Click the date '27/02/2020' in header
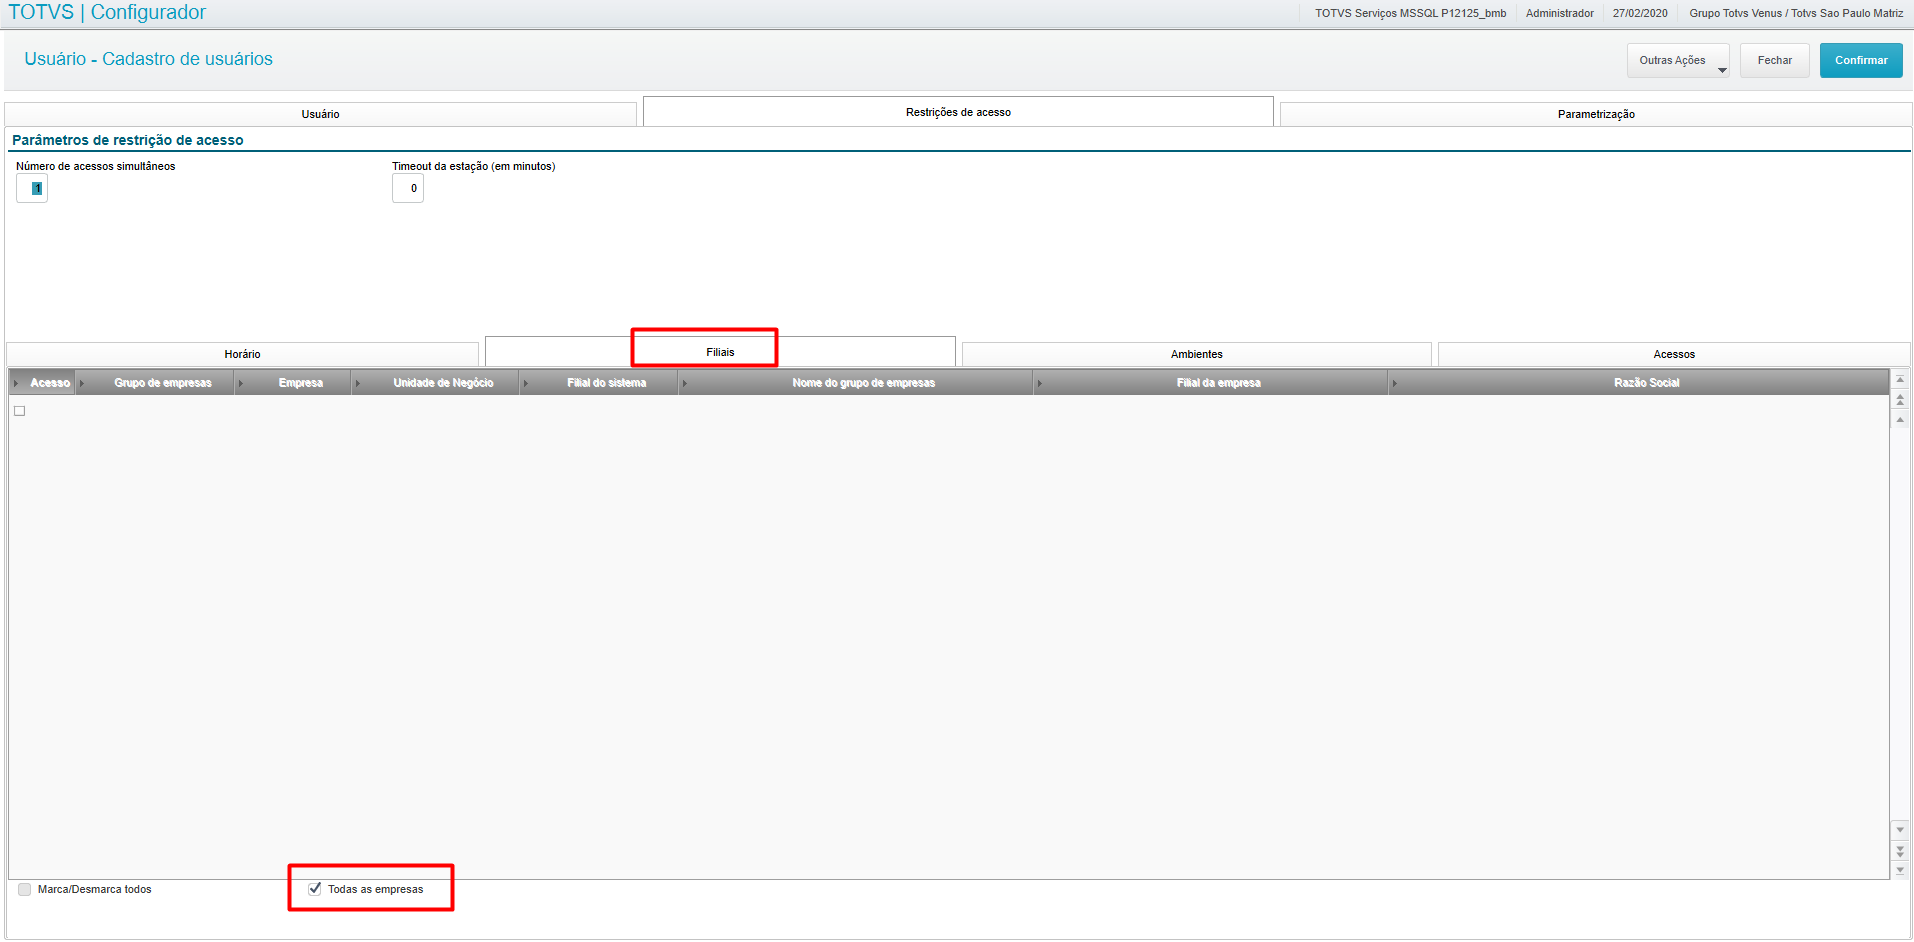The height and width of the screenshot is (942, 1914). [1640, 13]
